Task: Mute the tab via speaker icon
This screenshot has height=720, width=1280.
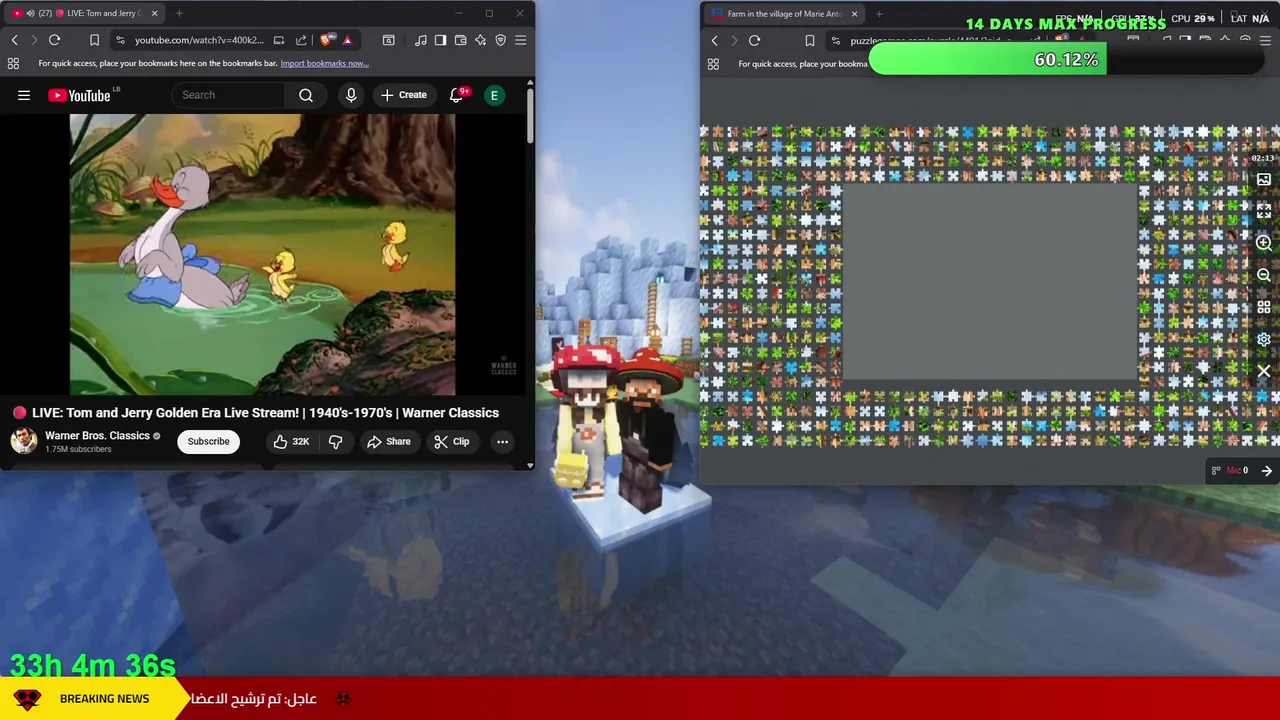Action: tap(31, 13)
